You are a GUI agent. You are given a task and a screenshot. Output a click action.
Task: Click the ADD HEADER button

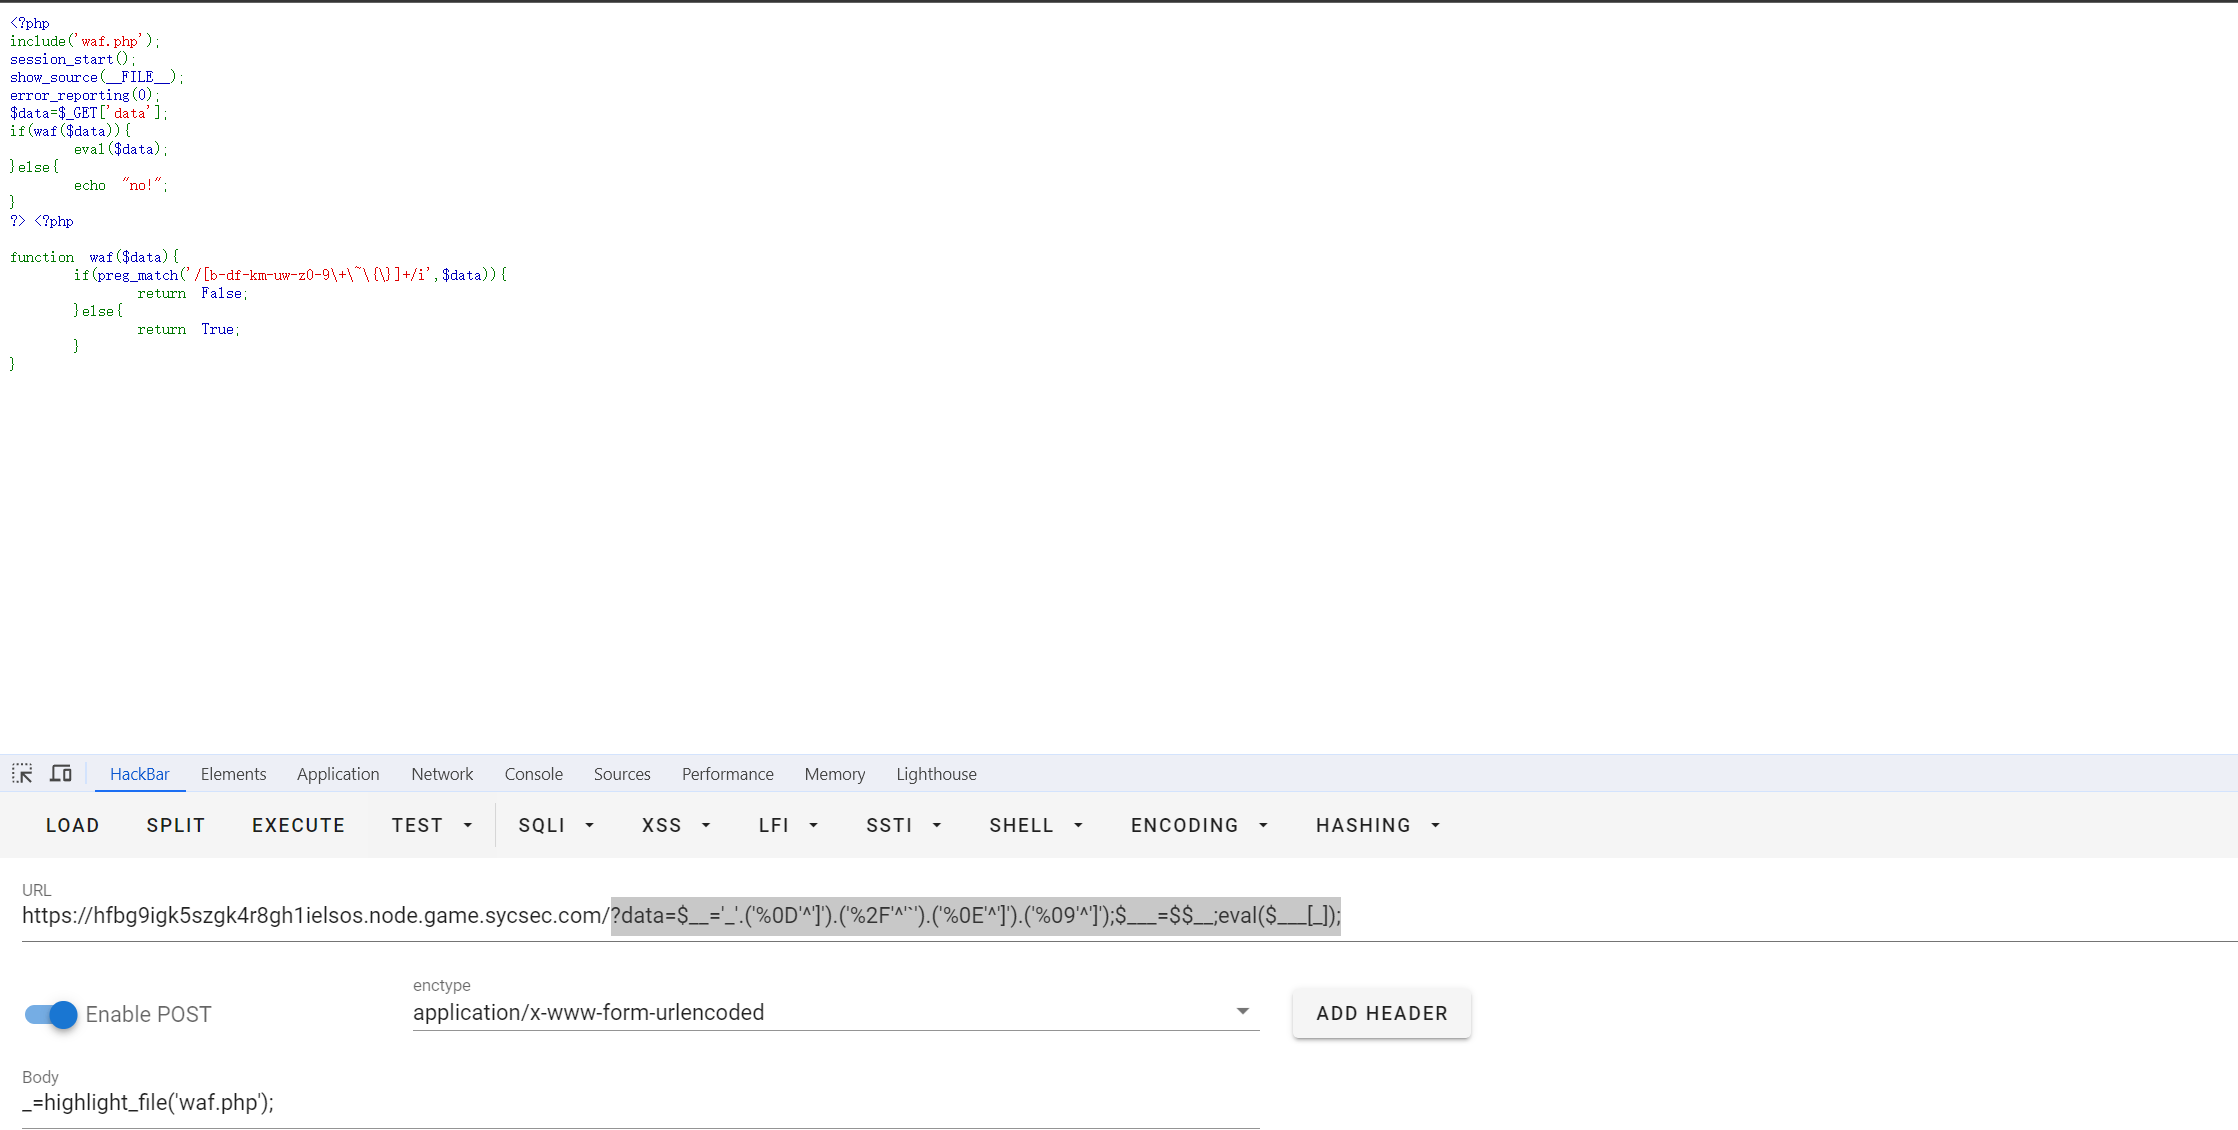(x=1381, y=1013)
